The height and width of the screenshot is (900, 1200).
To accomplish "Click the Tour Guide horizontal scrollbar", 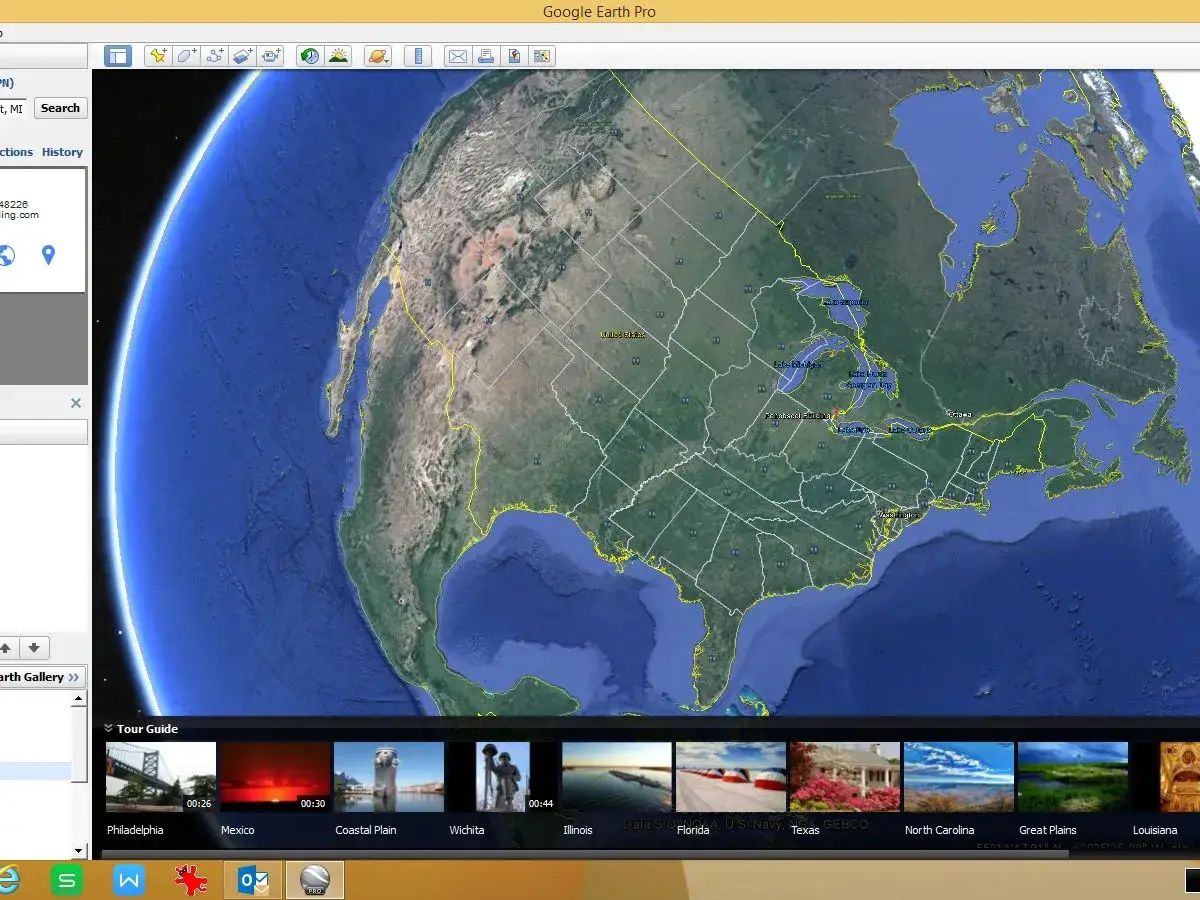I will [x=585, y=854].
